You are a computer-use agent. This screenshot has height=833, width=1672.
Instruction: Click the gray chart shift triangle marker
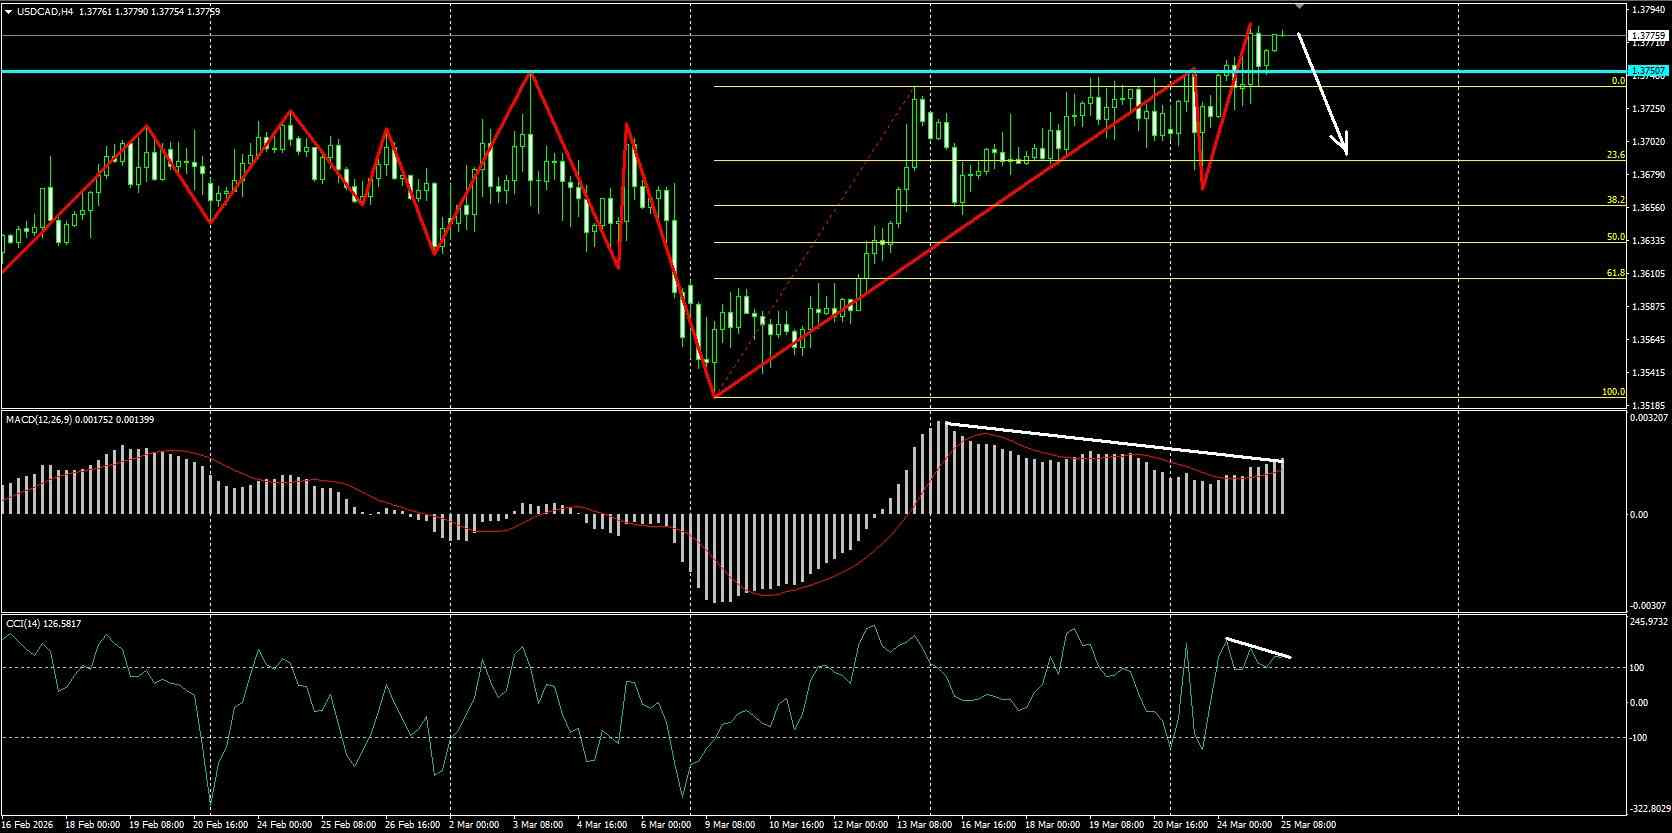point(1299,5)
